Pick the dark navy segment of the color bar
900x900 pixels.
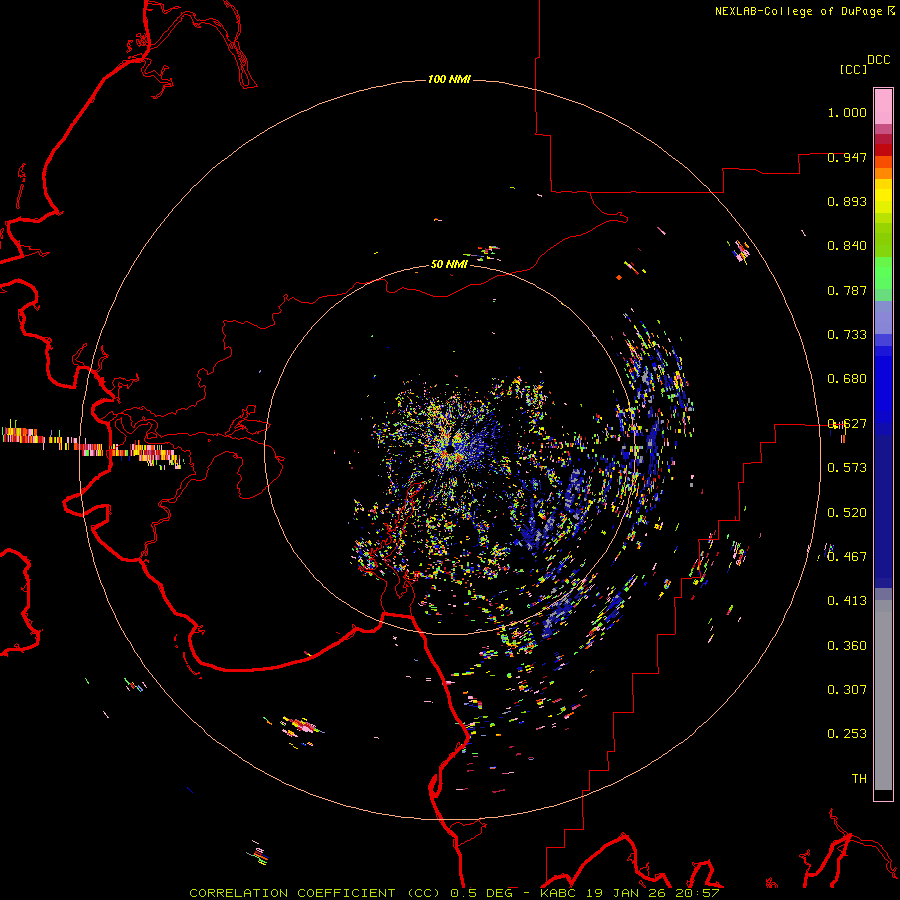(x=883, y=511)
